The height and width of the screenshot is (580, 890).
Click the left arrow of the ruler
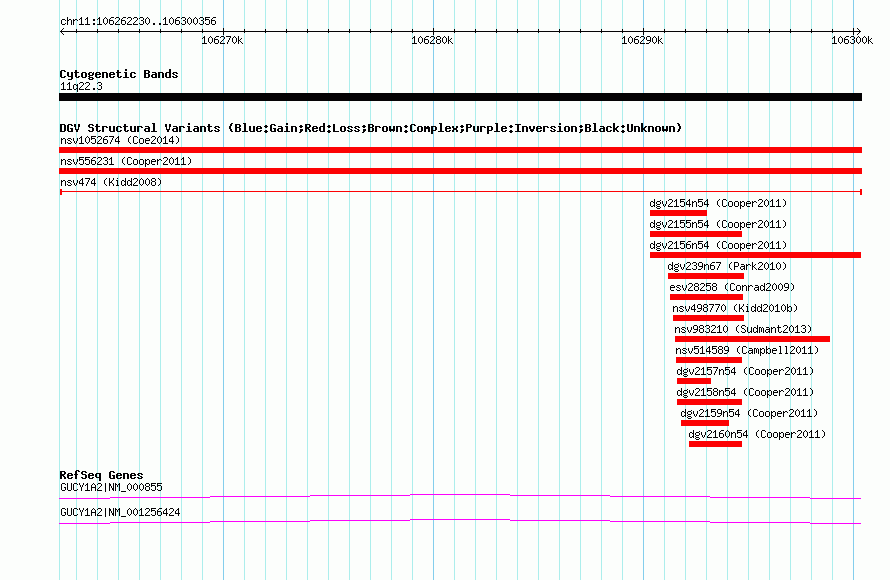click(62, 32)
